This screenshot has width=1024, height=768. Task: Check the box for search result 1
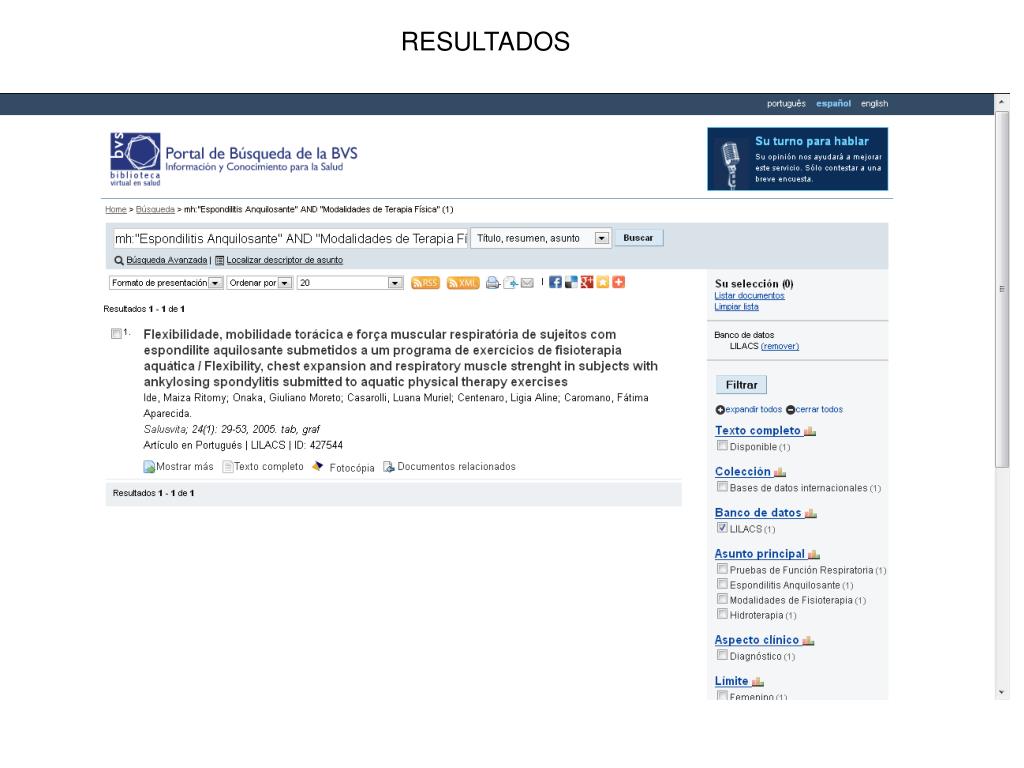[116, 334]
